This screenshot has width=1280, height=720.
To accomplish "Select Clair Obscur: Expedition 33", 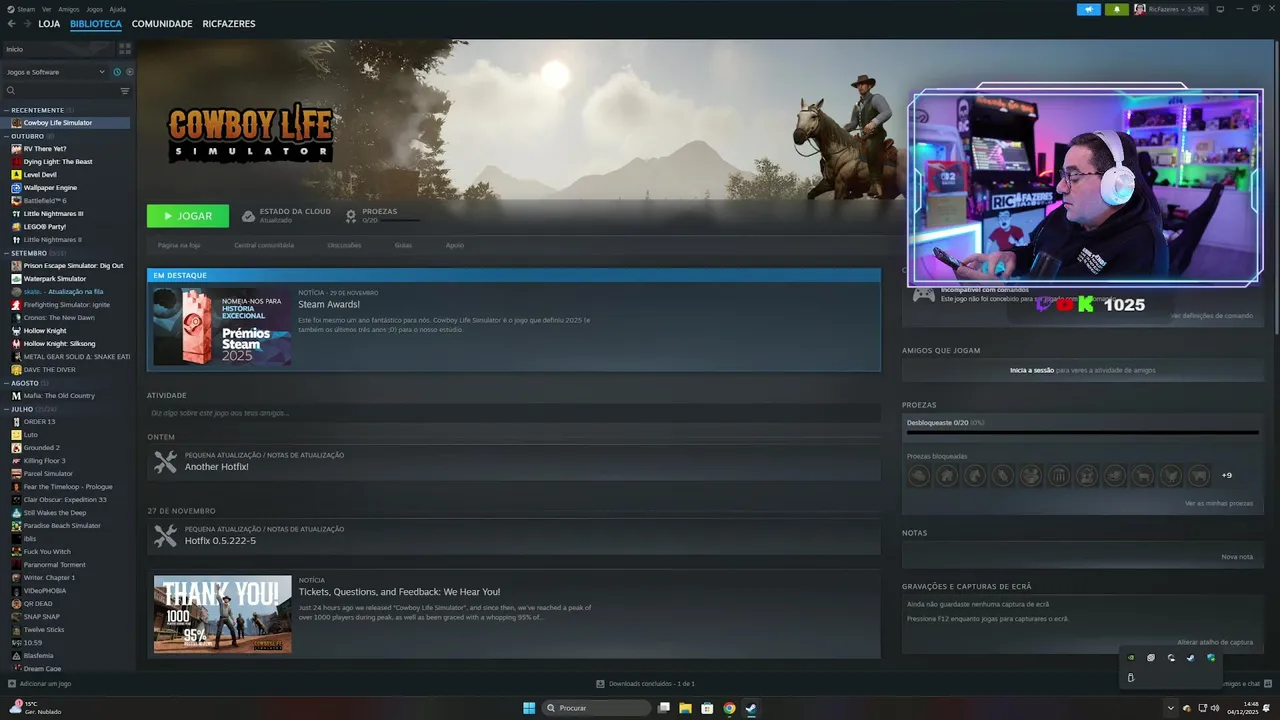I will (x=65, y=500).
